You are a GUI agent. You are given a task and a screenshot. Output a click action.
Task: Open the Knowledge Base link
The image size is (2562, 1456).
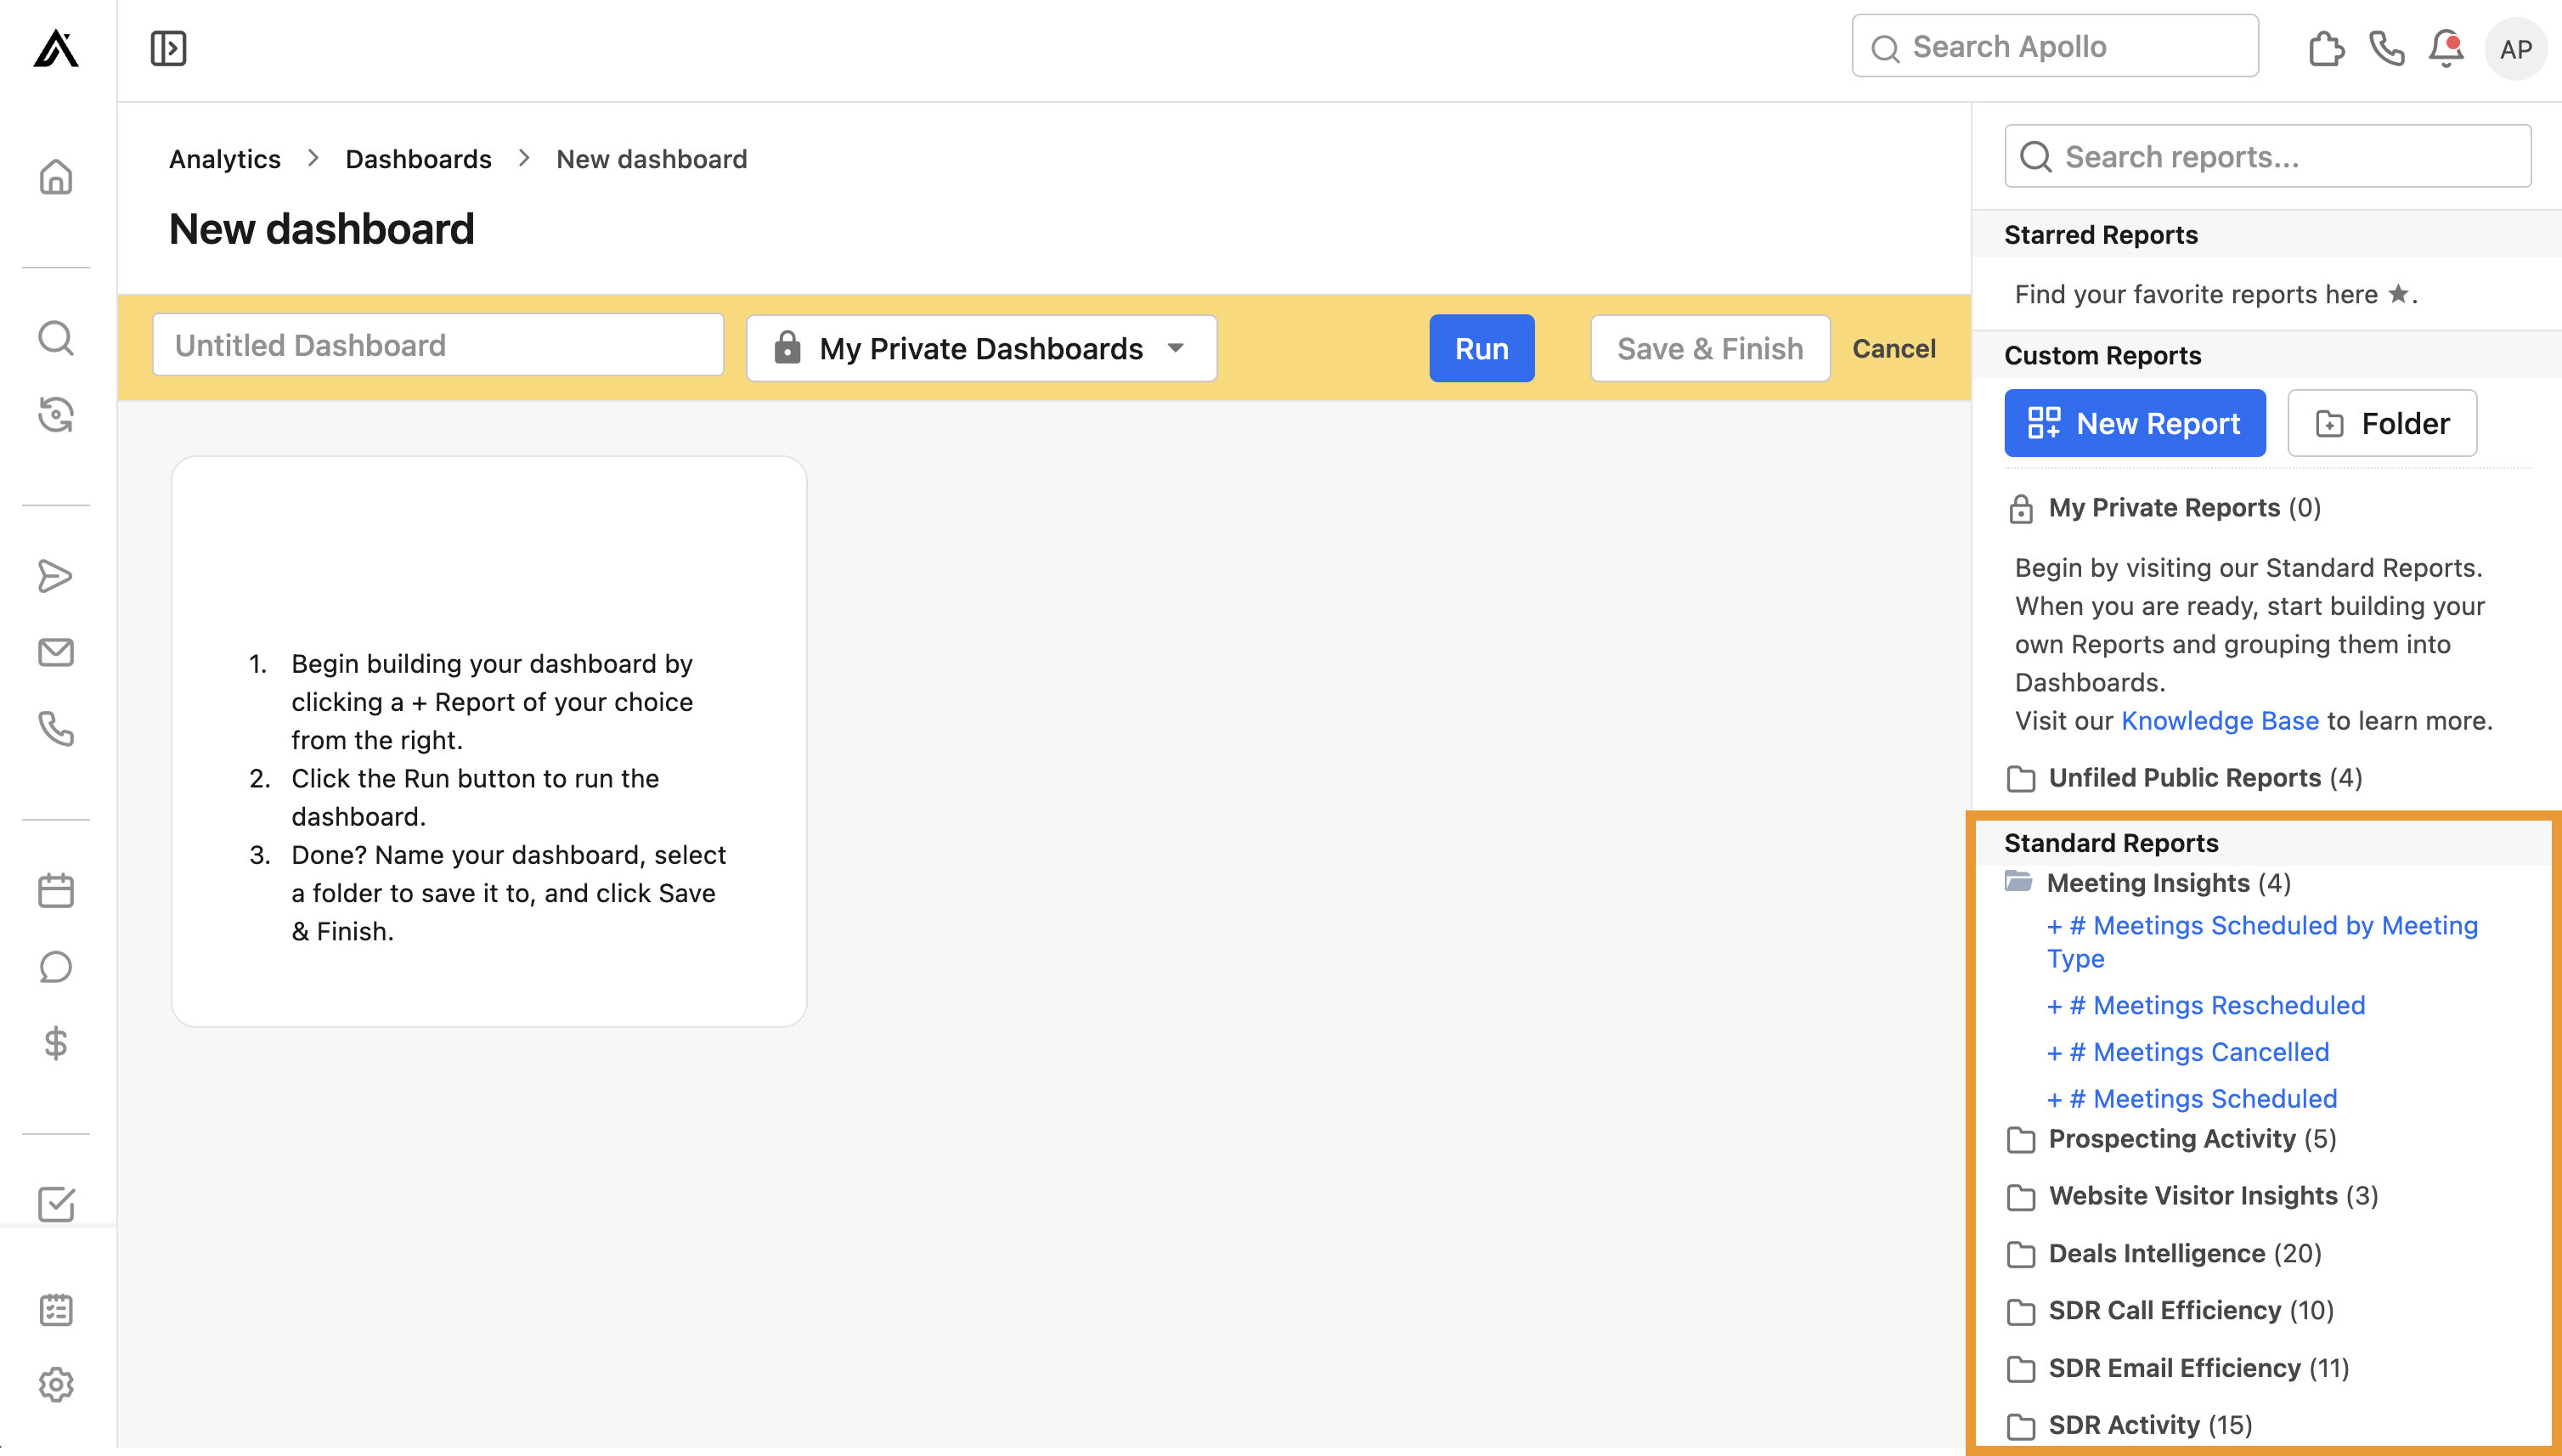[2219, 721]
